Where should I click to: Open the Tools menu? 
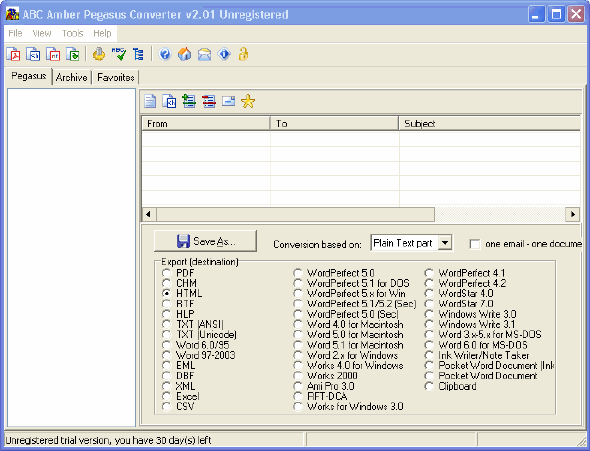click(72, 33)
